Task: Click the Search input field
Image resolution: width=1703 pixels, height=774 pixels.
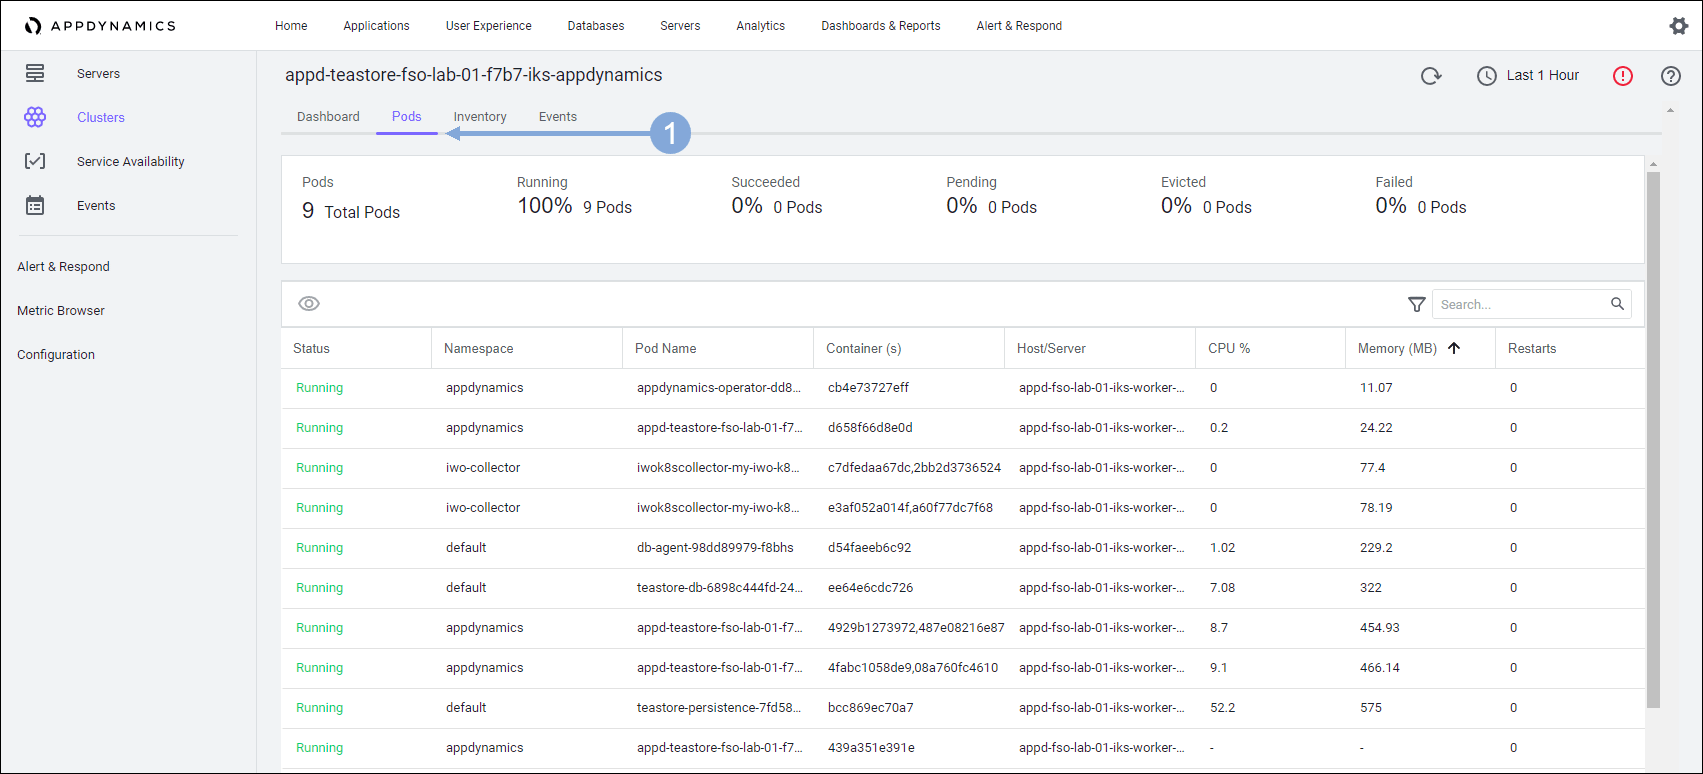Action: tap(1518, 304)
